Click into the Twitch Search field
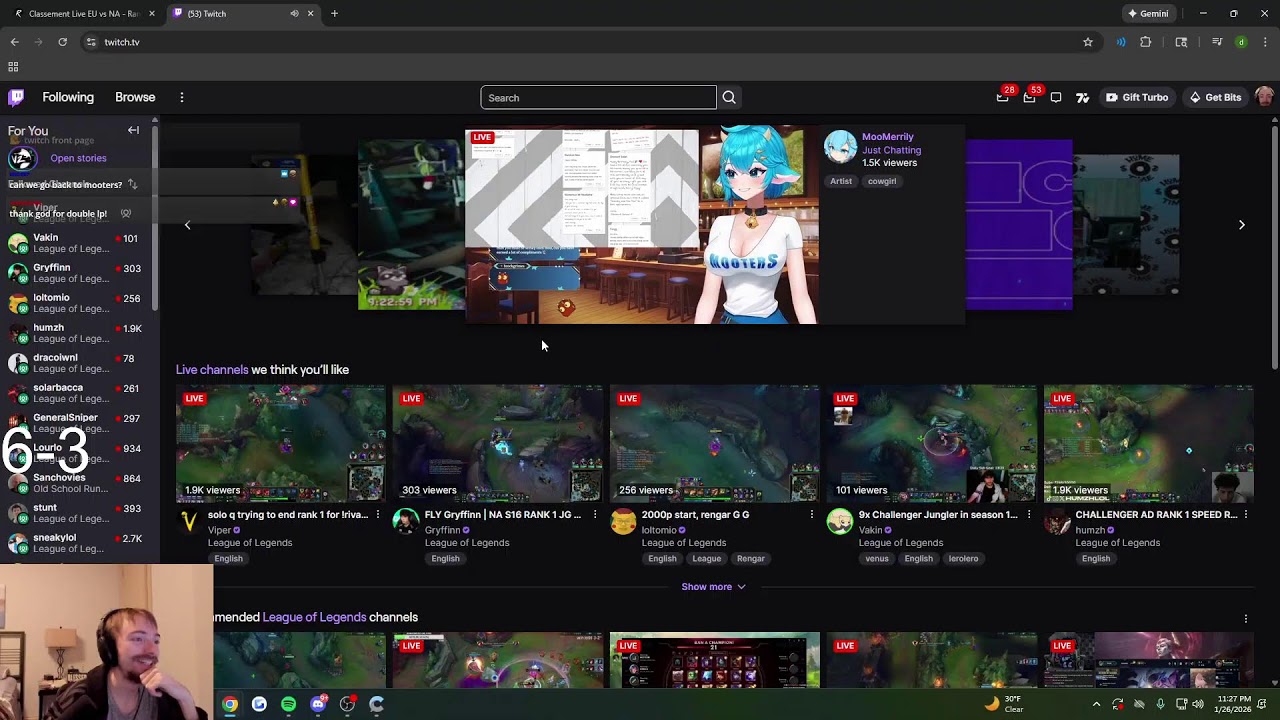The height and width of the screenshot is (720, 1280). (598, 97)
